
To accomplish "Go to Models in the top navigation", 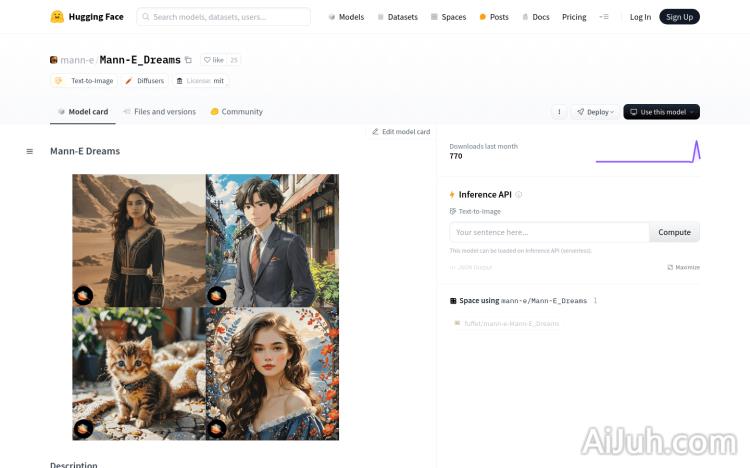I will point(345,17).
